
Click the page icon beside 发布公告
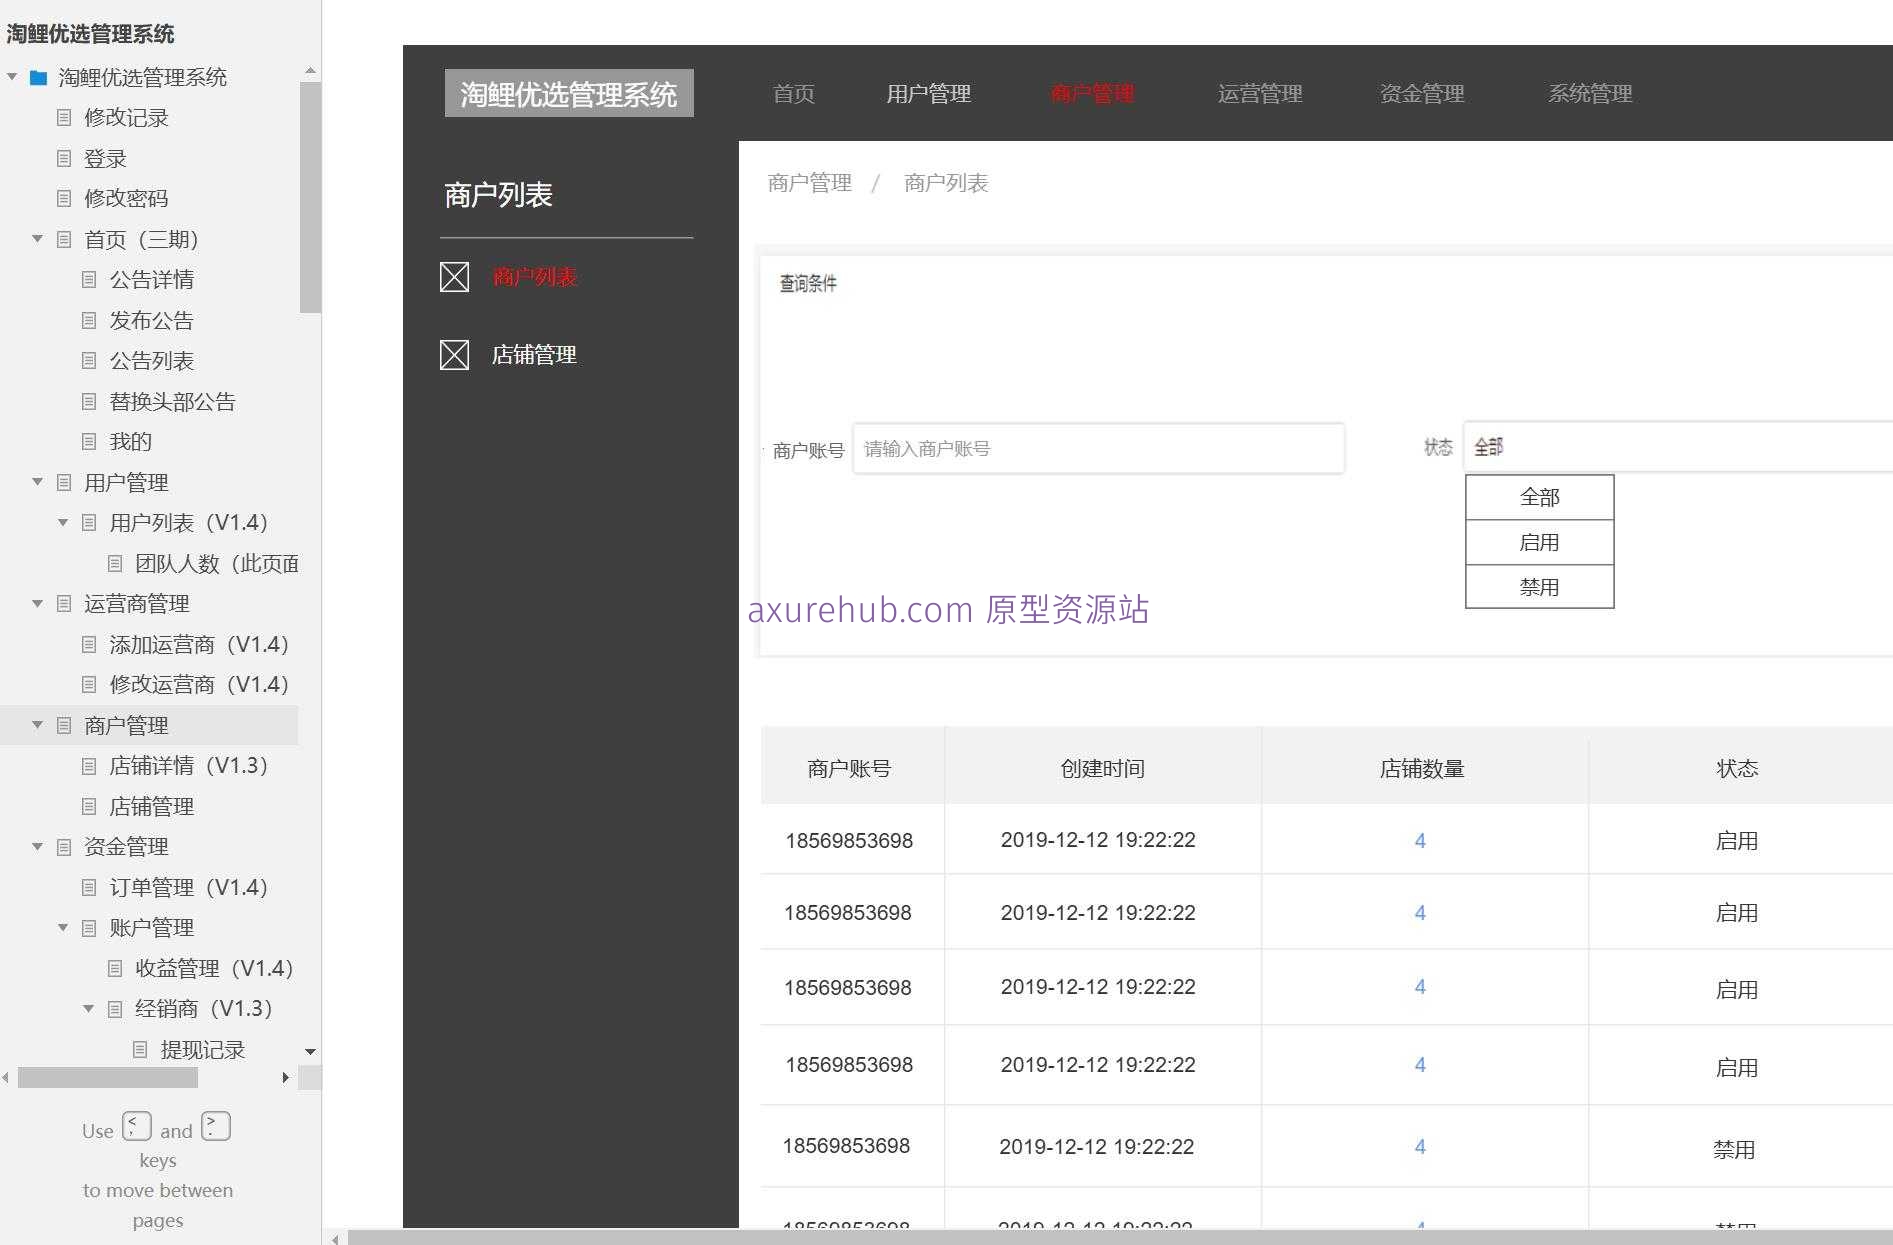89,321
